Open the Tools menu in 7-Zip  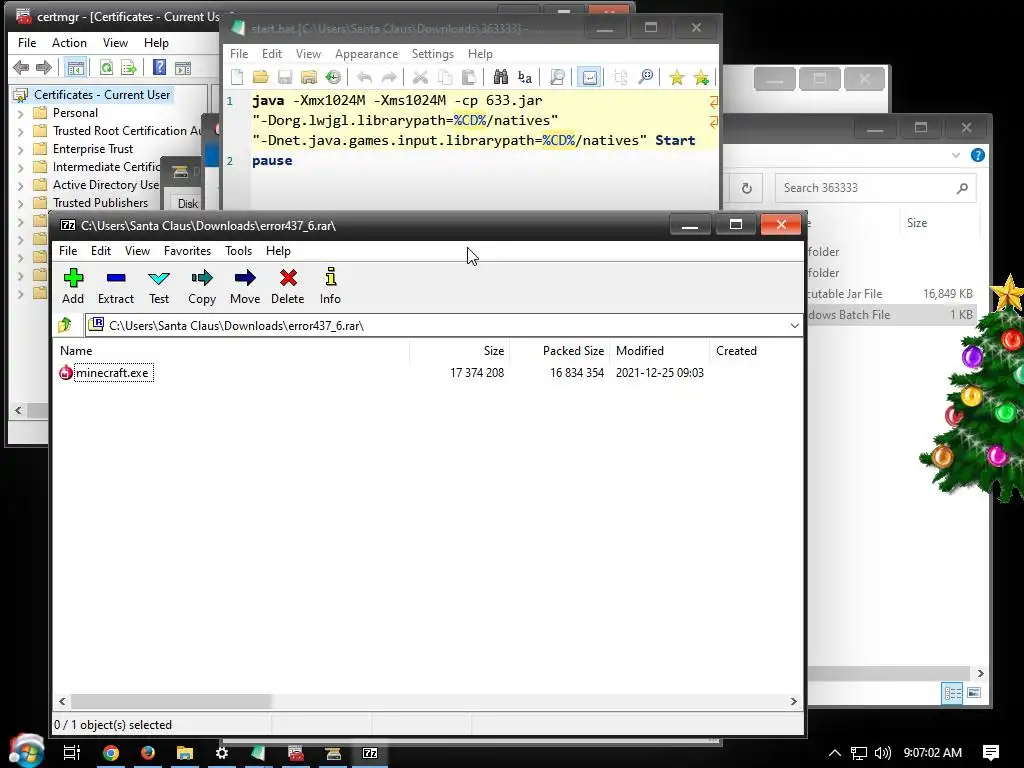coord(238,251)
